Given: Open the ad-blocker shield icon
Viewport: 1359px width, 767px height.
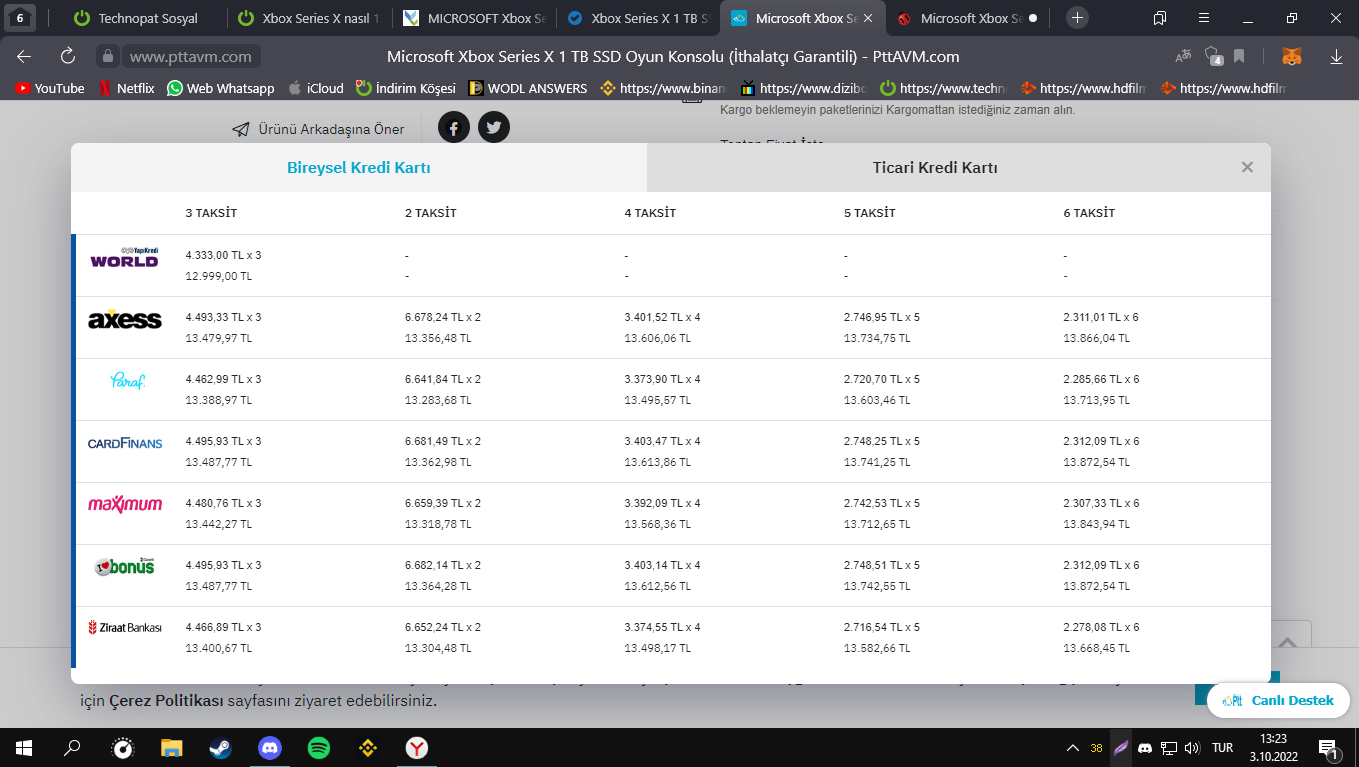Looking at the screenshot, I should coord(1213,57).
